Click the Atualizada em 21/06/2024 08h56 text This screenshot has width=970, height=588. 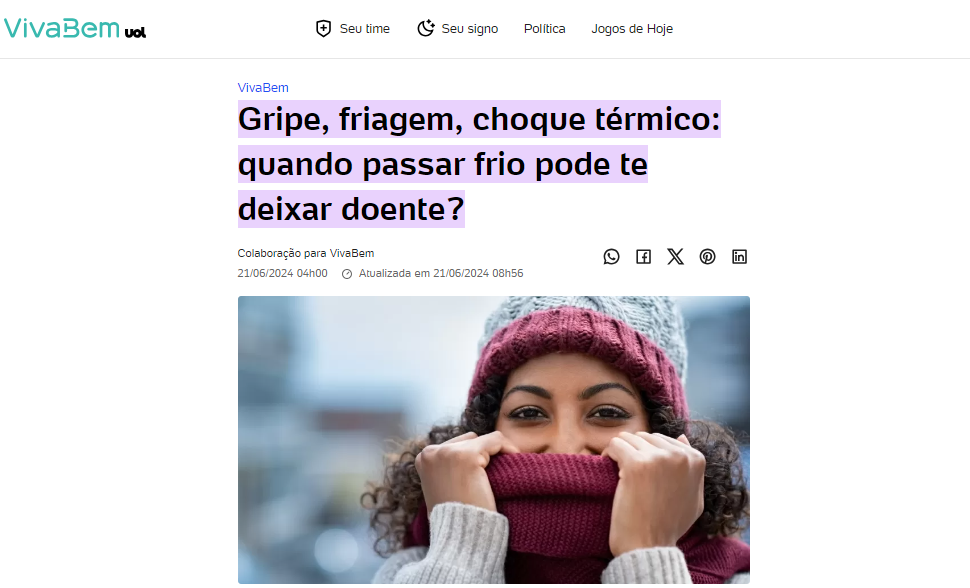441,273
